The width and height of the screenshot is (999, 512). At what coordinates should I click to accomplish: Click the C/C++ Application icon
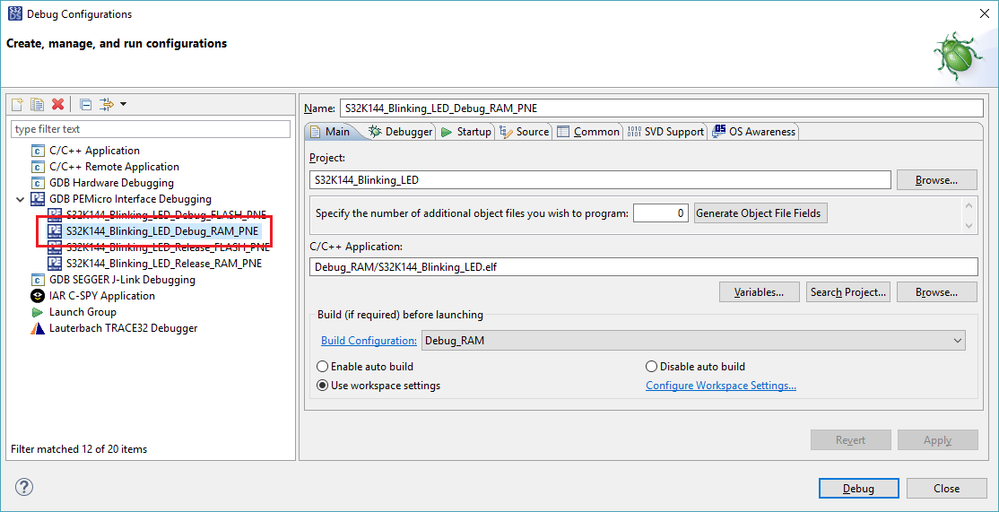click(x=38, y=150)
